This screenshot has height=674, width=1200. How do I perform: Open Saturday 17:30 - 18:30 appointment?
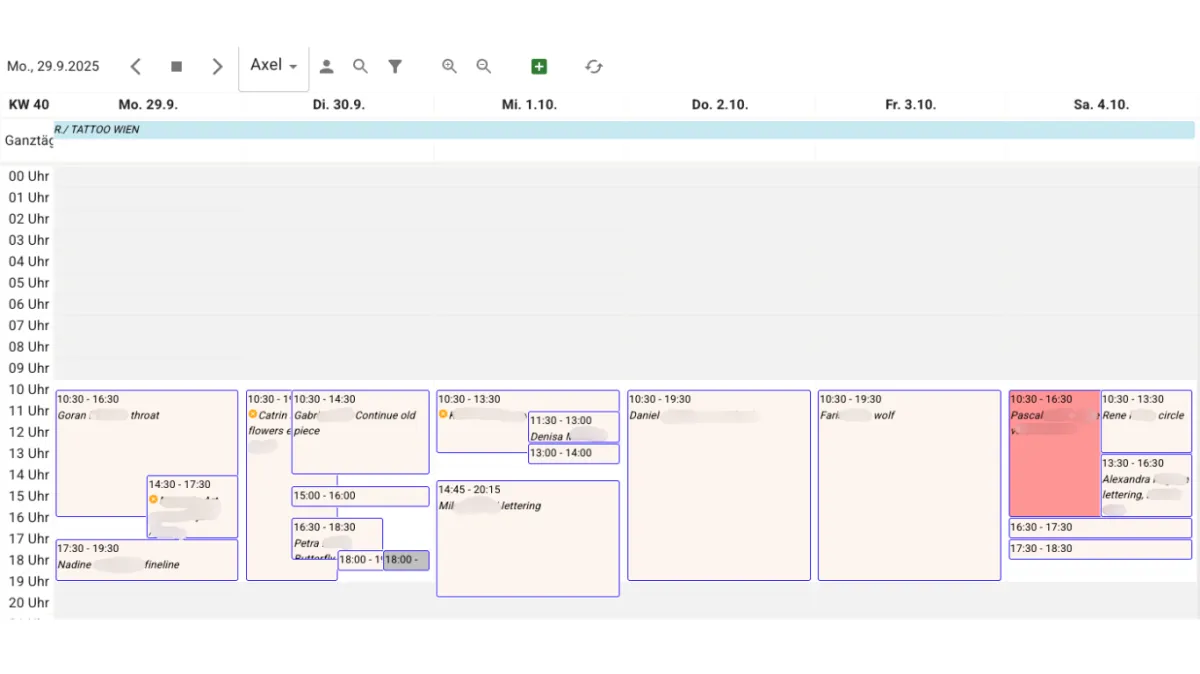point(1100,549)
